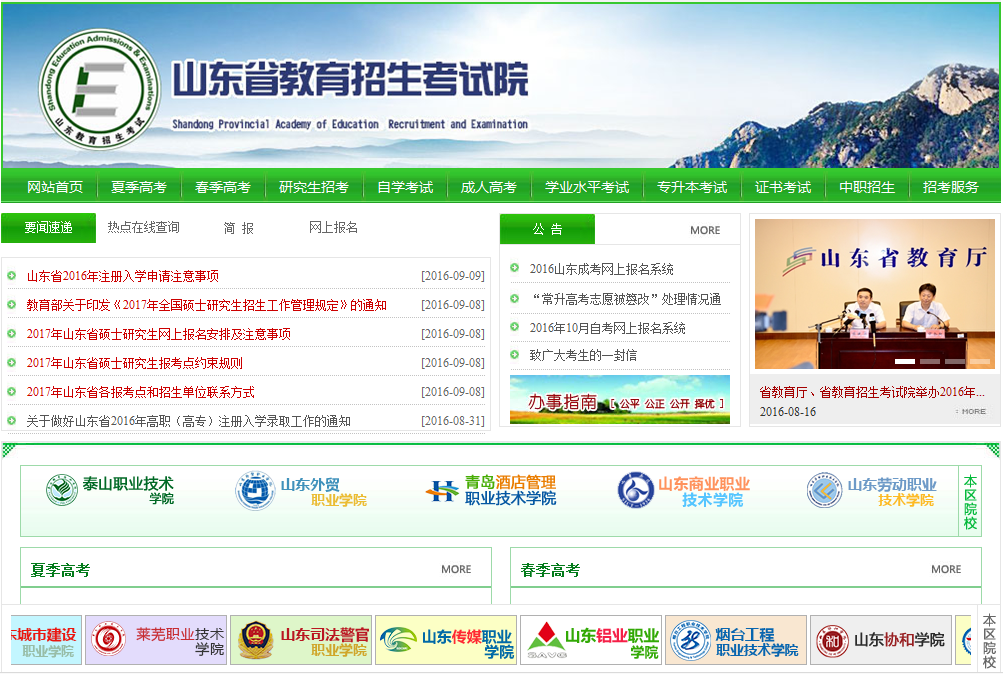The height and width of the screenshot is (674, 1003).
Task: Click MORE in the 夏季高考 section
Action: click(x=456, y=569)
